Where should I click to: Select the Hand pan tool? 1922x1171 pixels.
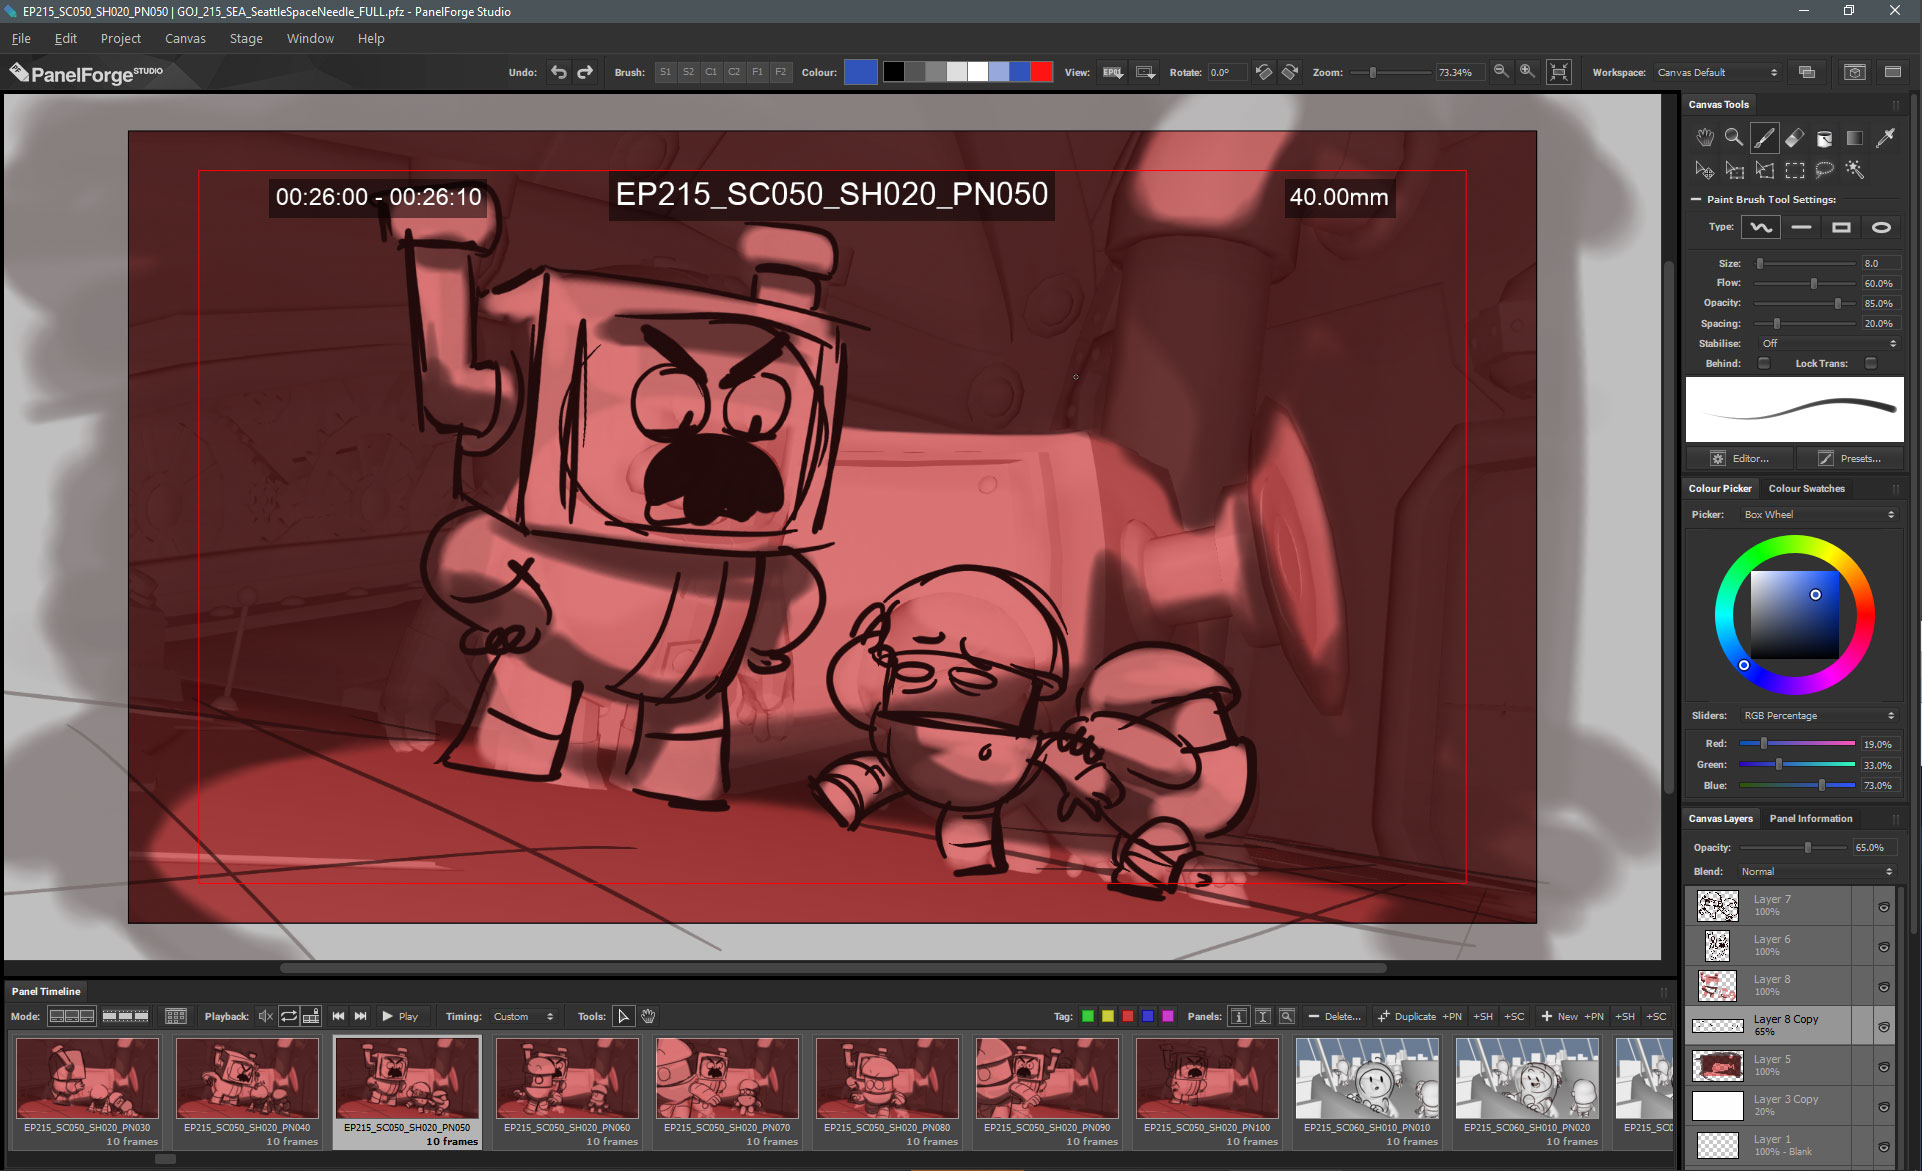click(x=1705, y=137)
